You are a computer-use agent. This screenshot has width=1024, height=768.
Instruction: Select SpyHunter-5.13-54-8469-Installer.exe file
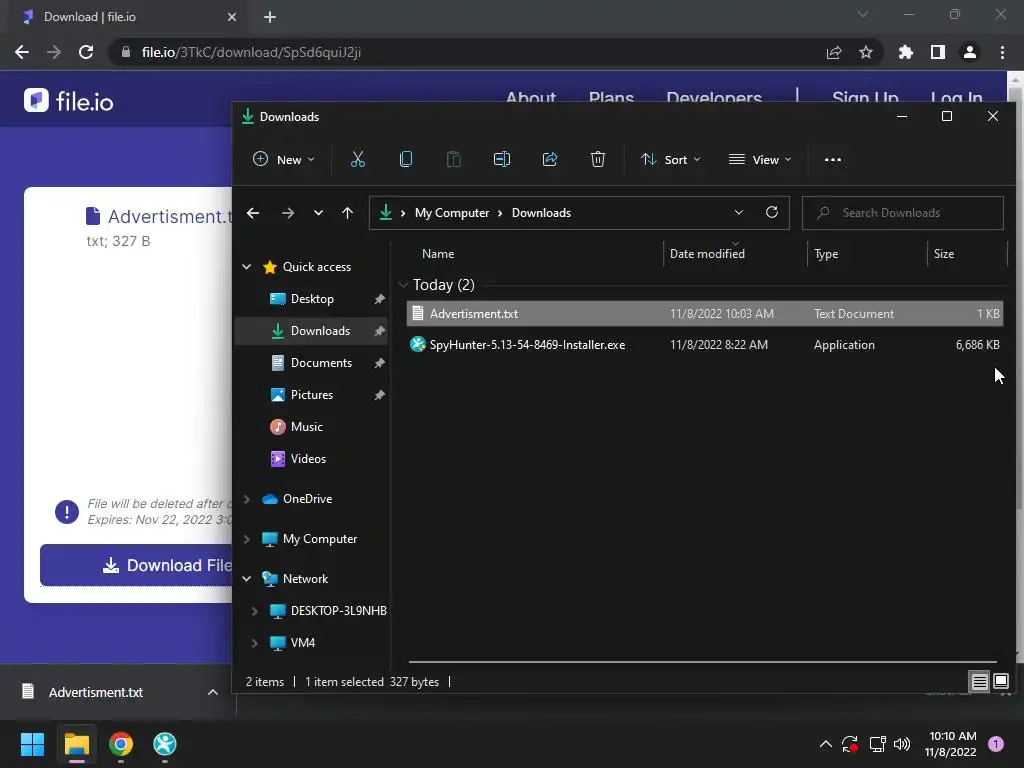704,345
